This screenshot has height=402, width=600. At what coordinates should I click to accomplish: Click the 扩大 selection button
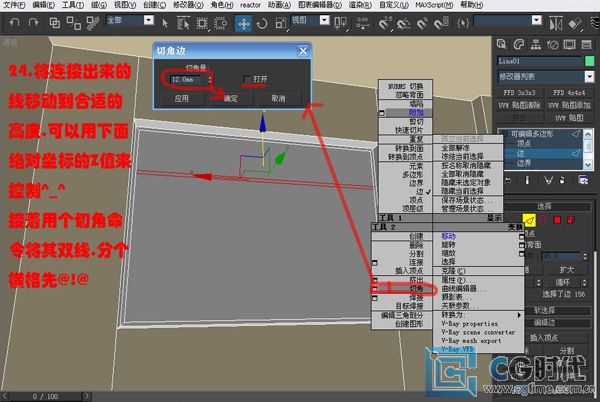tap(566, 270)
